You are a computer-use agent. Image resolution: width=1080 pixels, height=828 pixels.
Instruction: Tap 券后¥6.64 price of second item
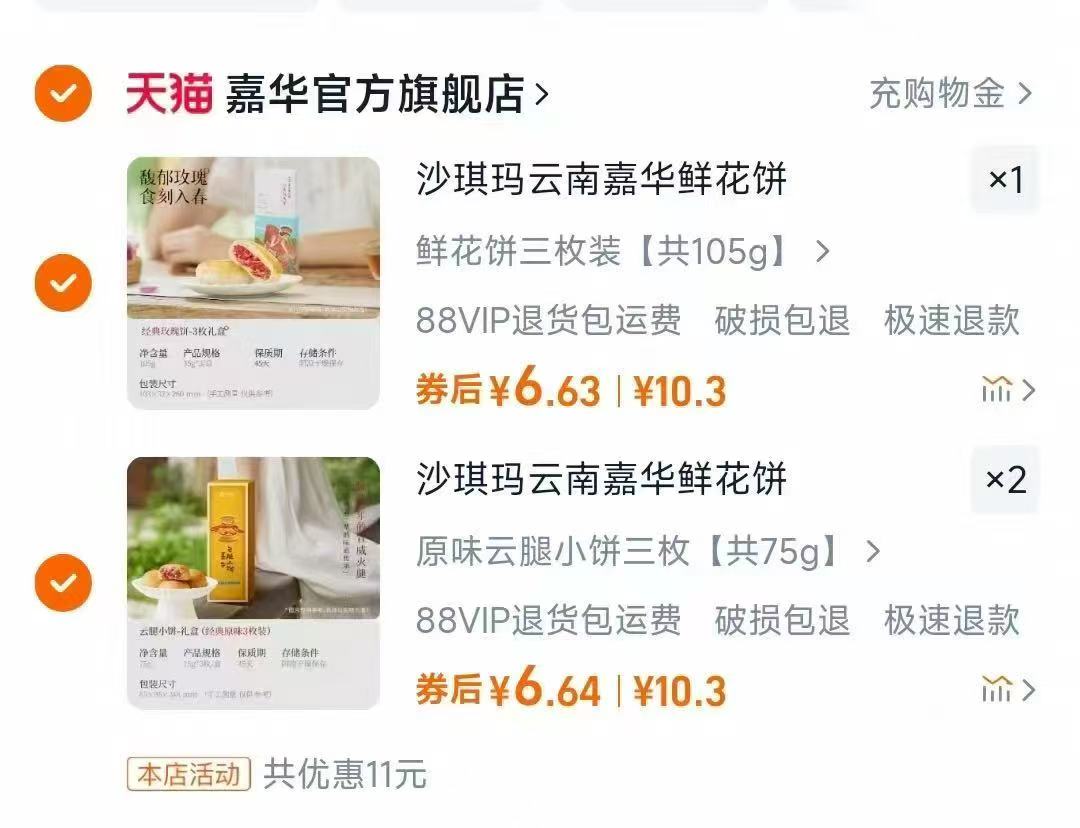click(x=508, y=689)
